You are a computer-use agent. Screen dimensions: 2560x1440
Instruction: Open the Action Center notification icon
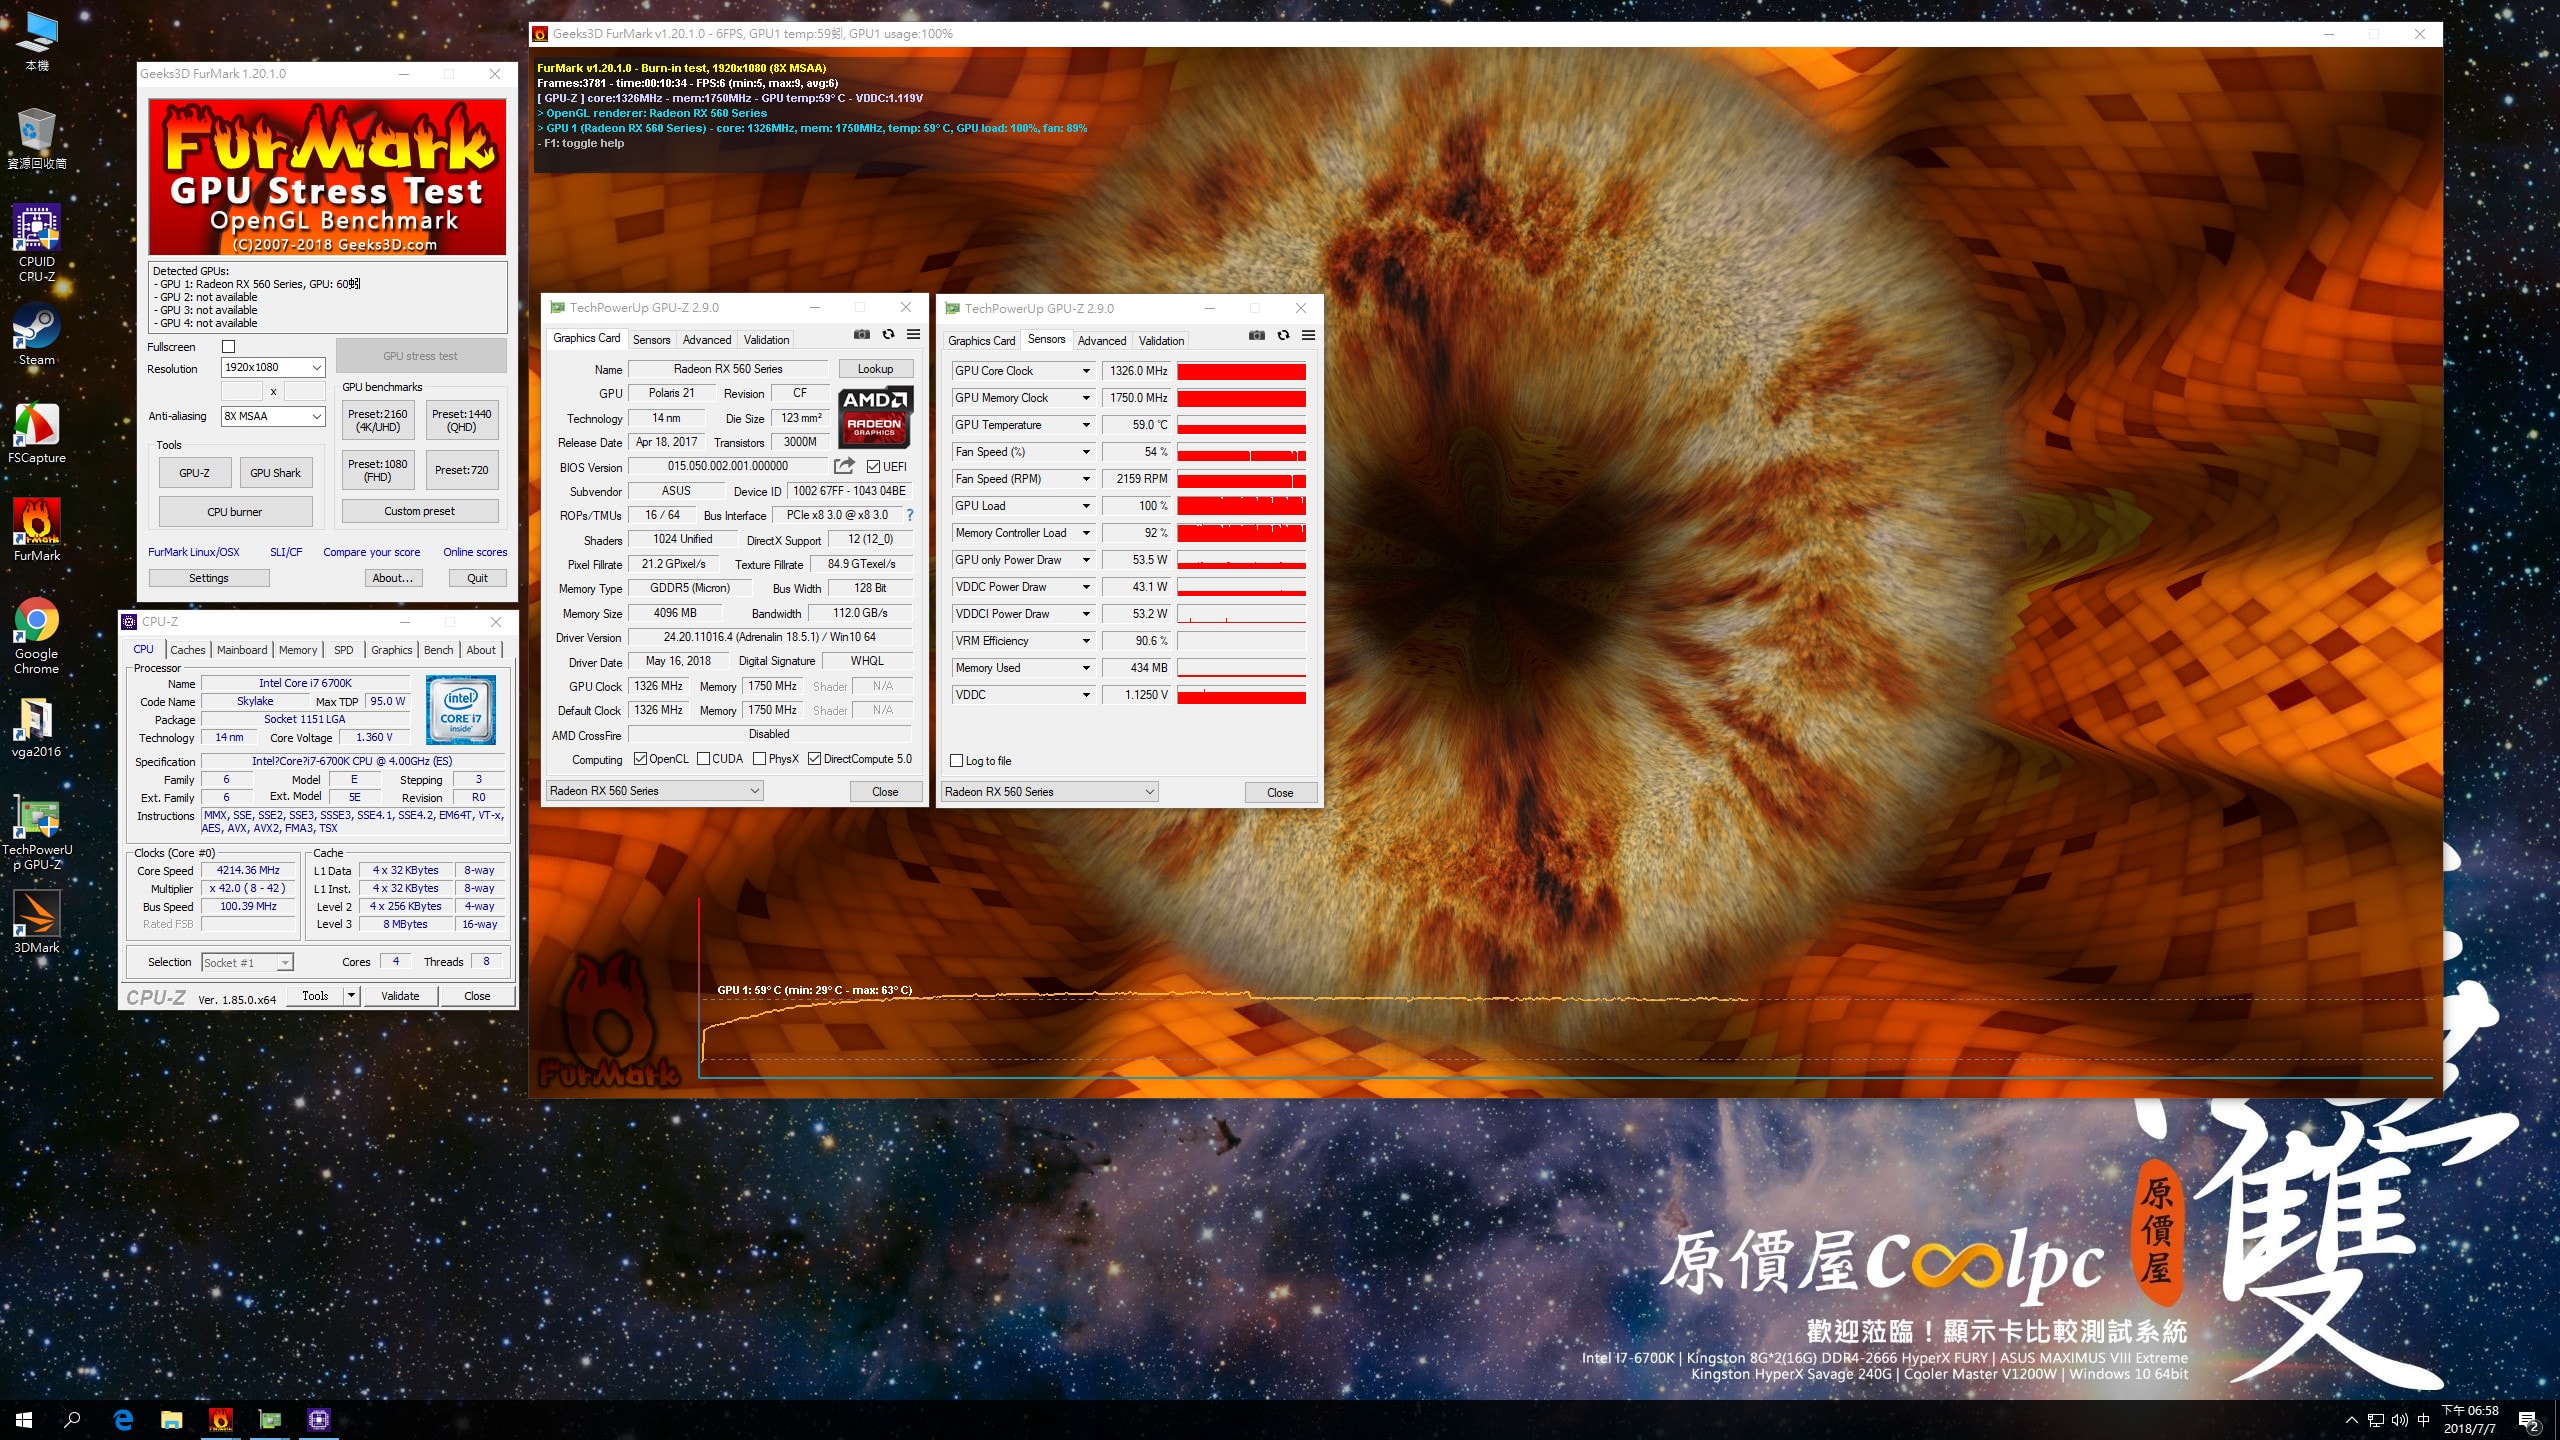[x=2529, y=1420]
